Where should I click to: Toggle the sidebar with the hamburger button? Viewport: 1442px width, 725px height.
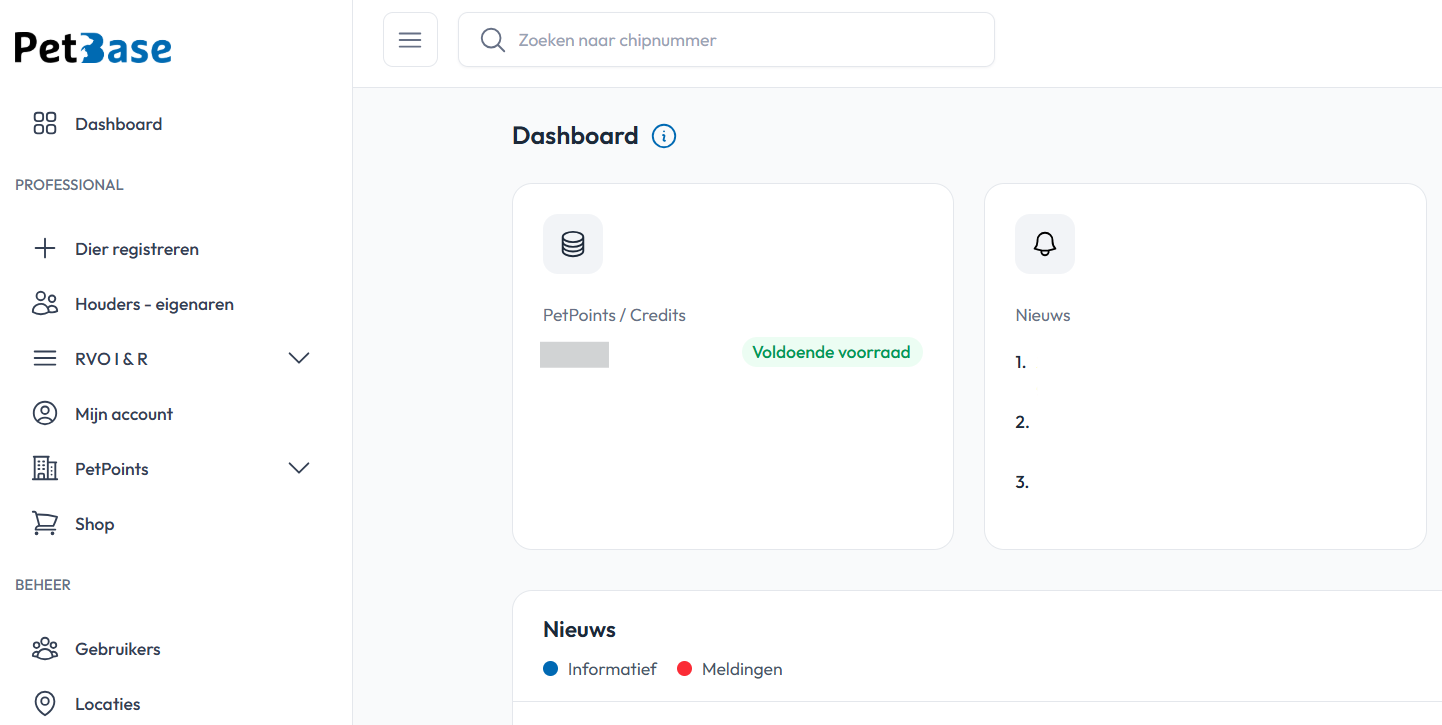410,40
